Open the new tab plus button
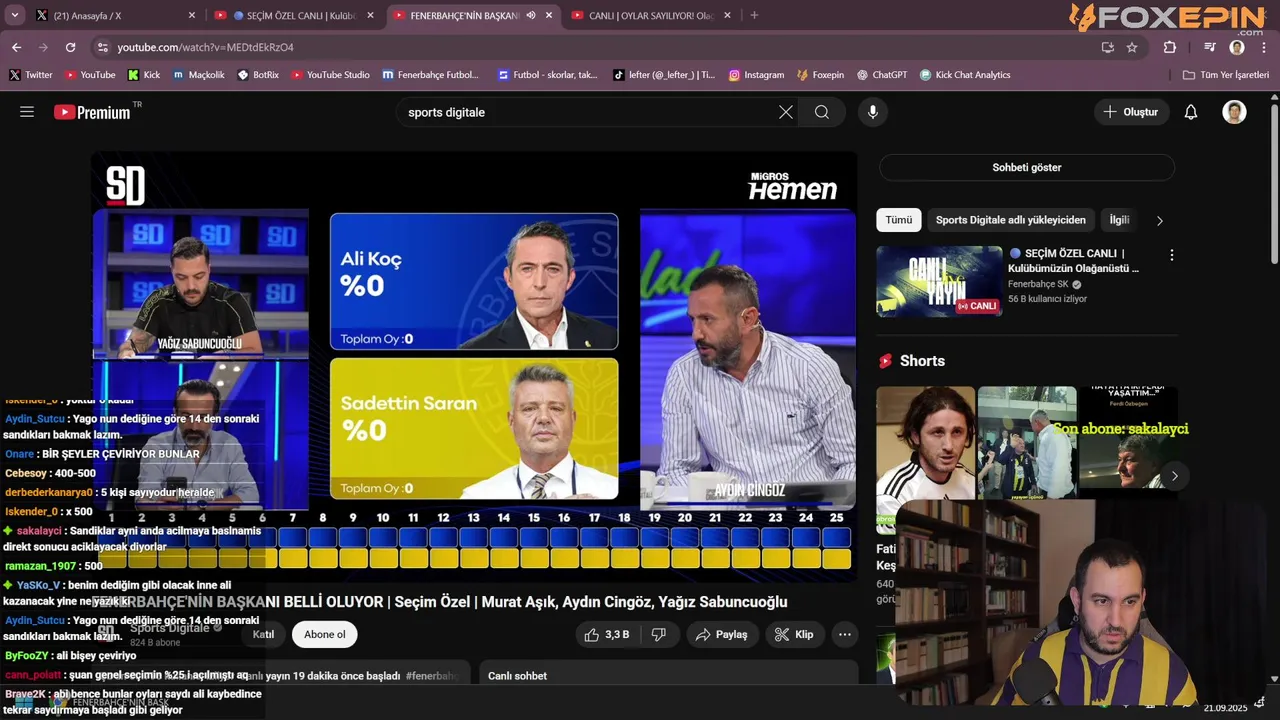Viewport: 1280px width, 720px height. point(754,15)
